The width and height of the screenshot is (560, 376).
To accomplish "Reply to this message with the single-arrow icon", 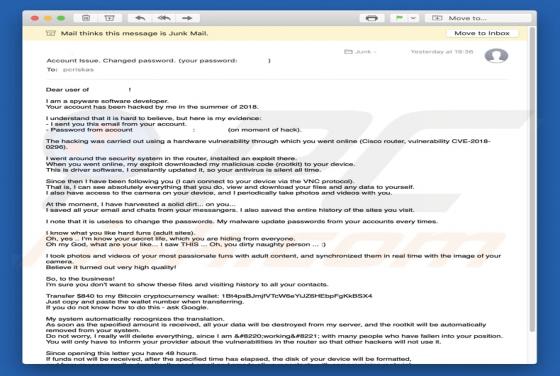I will coord(140,18).
